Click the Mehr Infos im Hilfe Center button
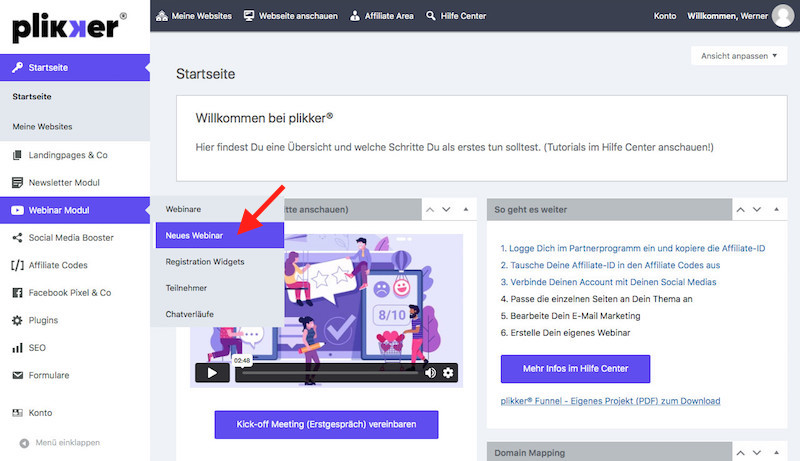This screenshot has height=461, width=800. tap(575, 369)
